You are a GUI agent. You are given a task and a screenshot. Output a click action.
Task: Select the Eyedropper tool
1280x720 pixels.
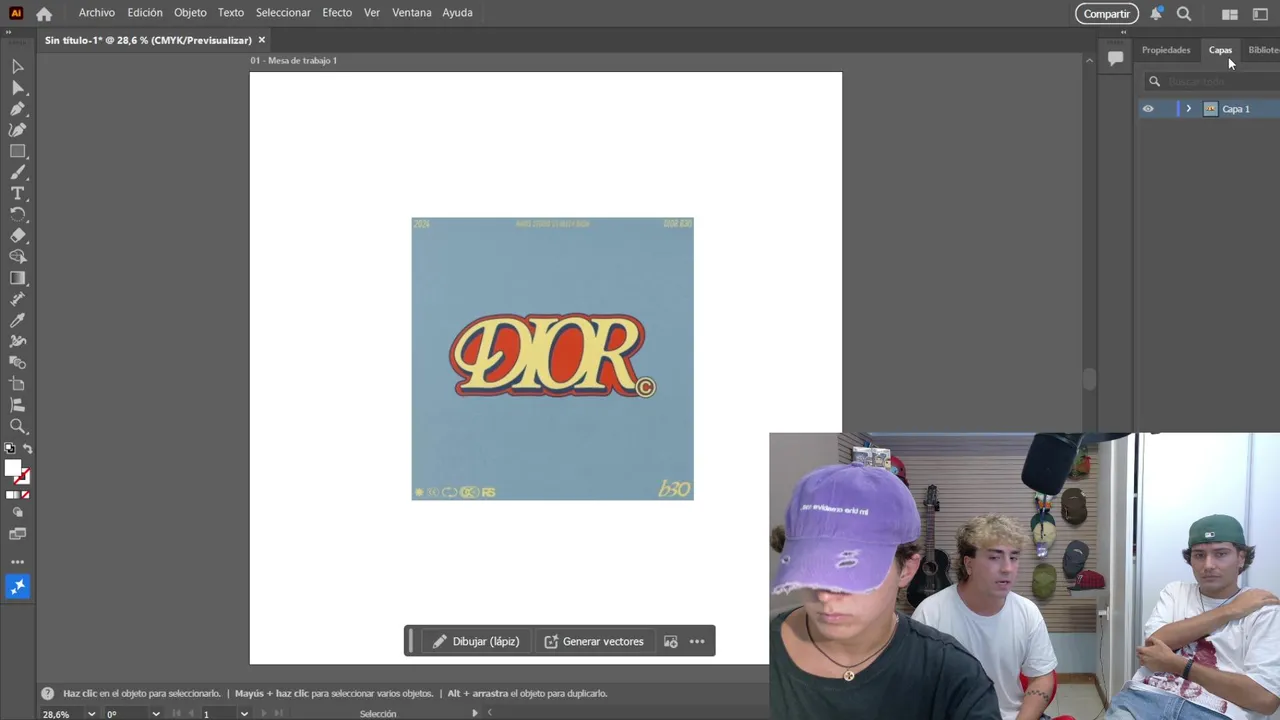point(17,320)
